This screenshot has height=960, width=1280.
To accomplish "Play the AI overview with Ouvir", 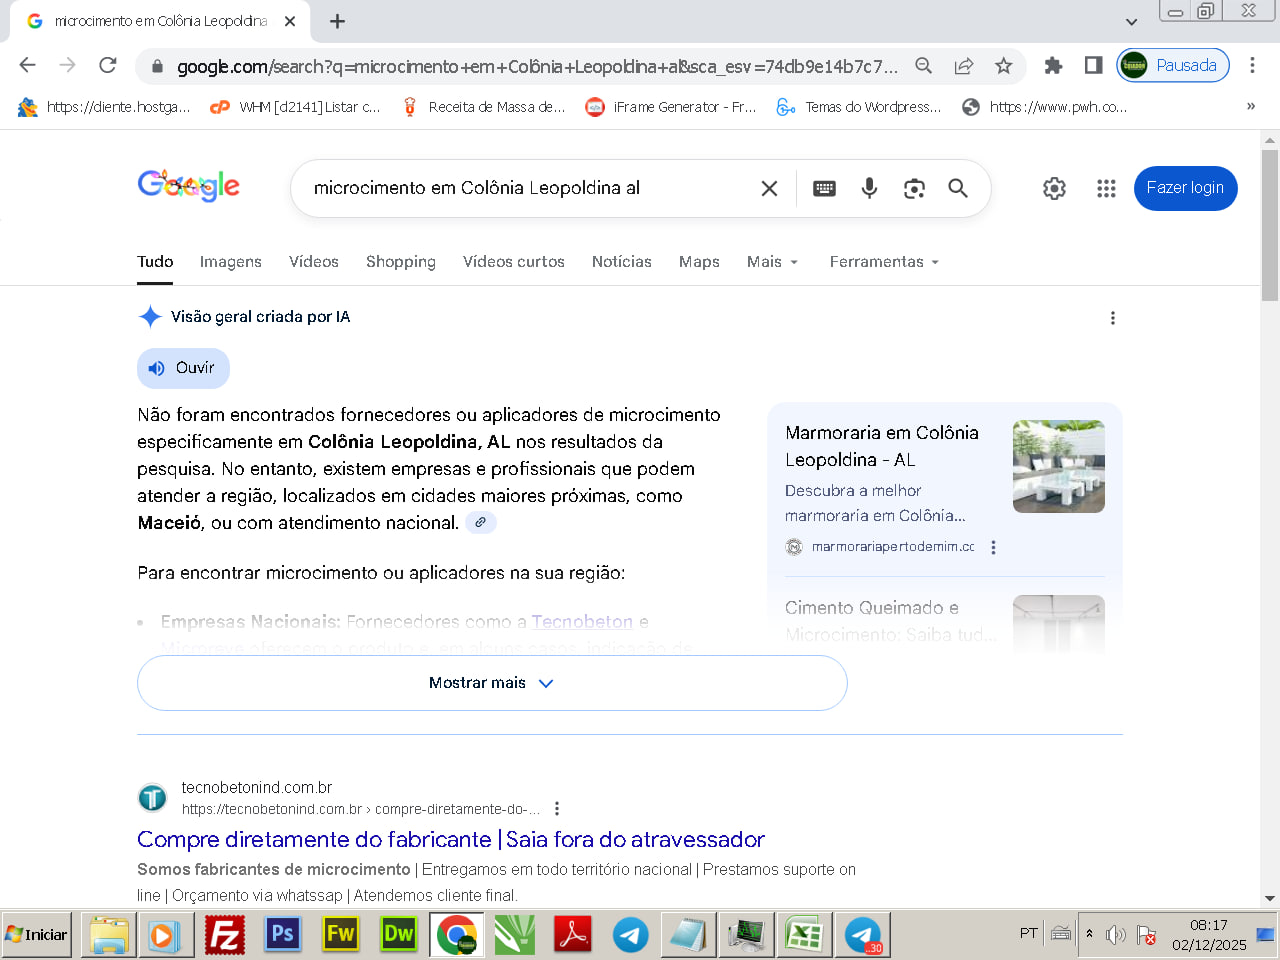I will [x=183, y=368].
